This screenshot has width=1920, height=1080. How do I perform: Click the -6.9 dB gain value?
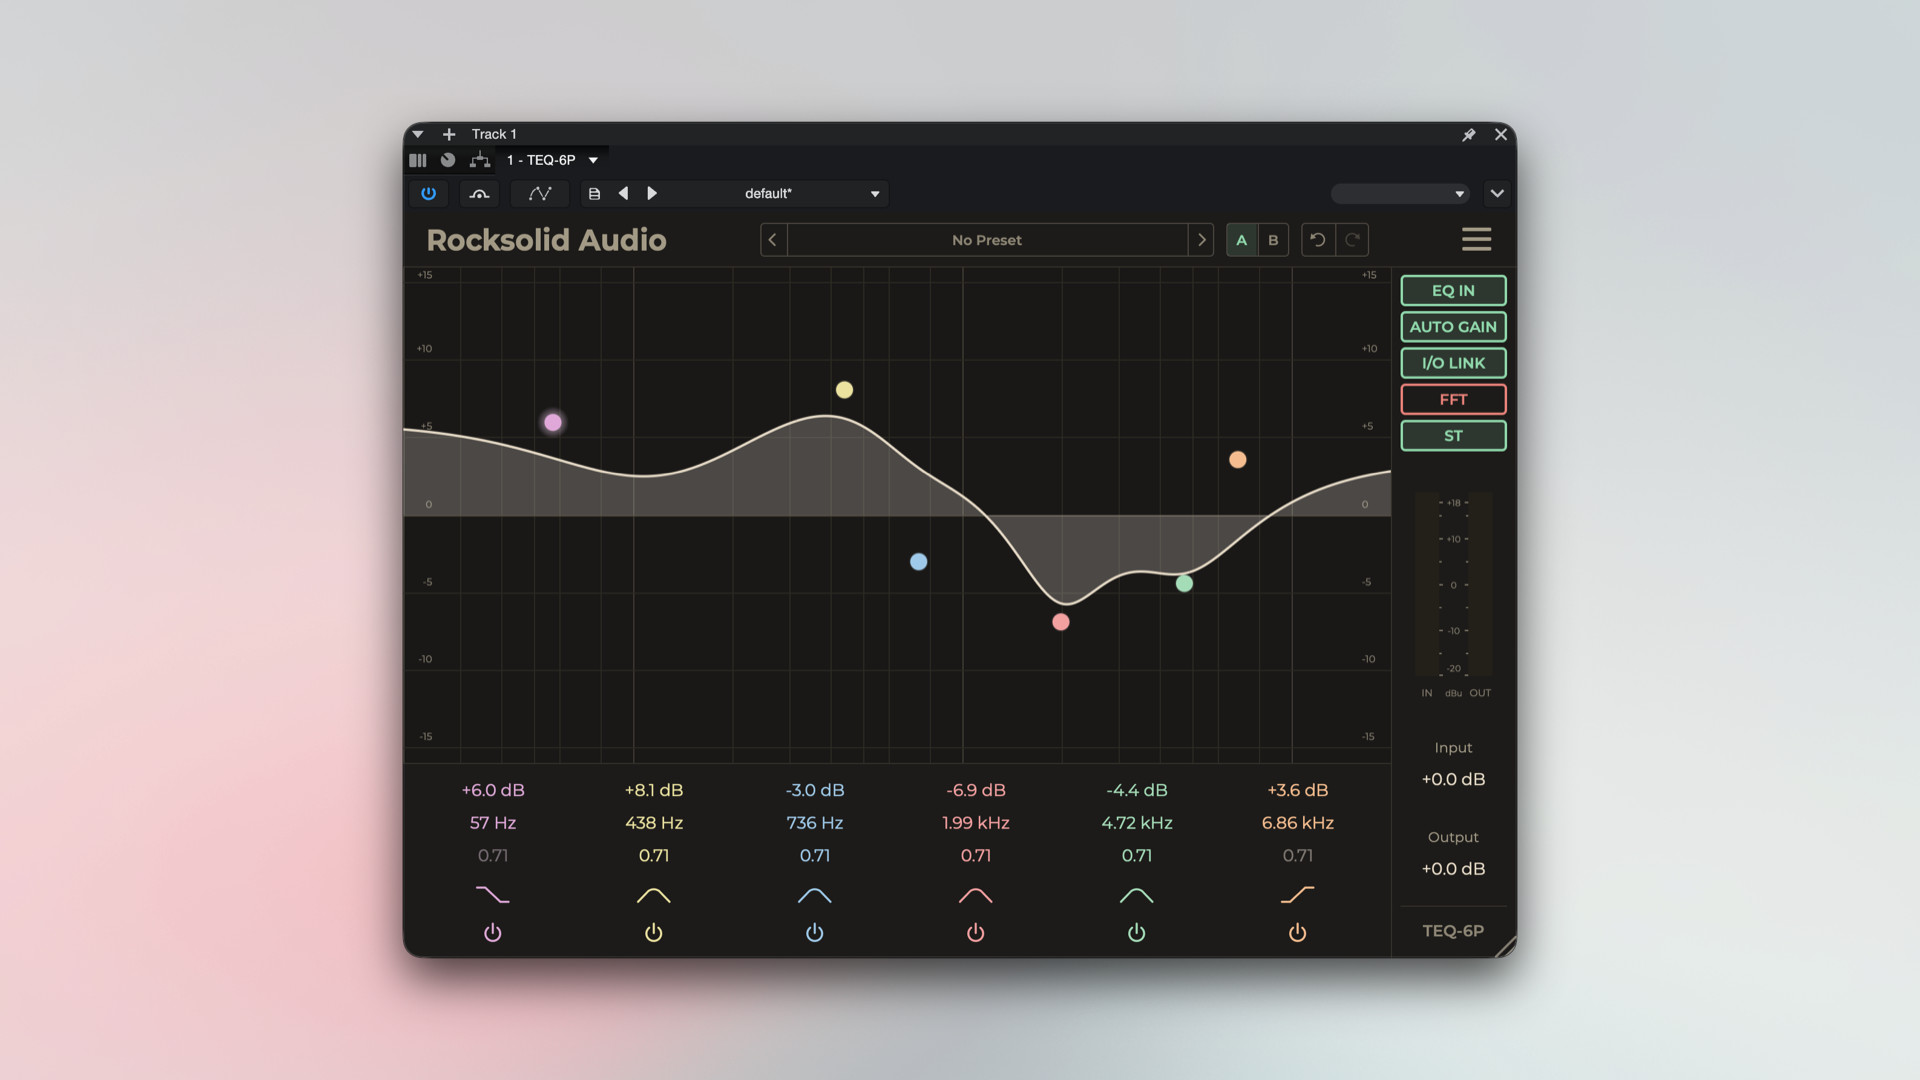[x=976, y=790]
